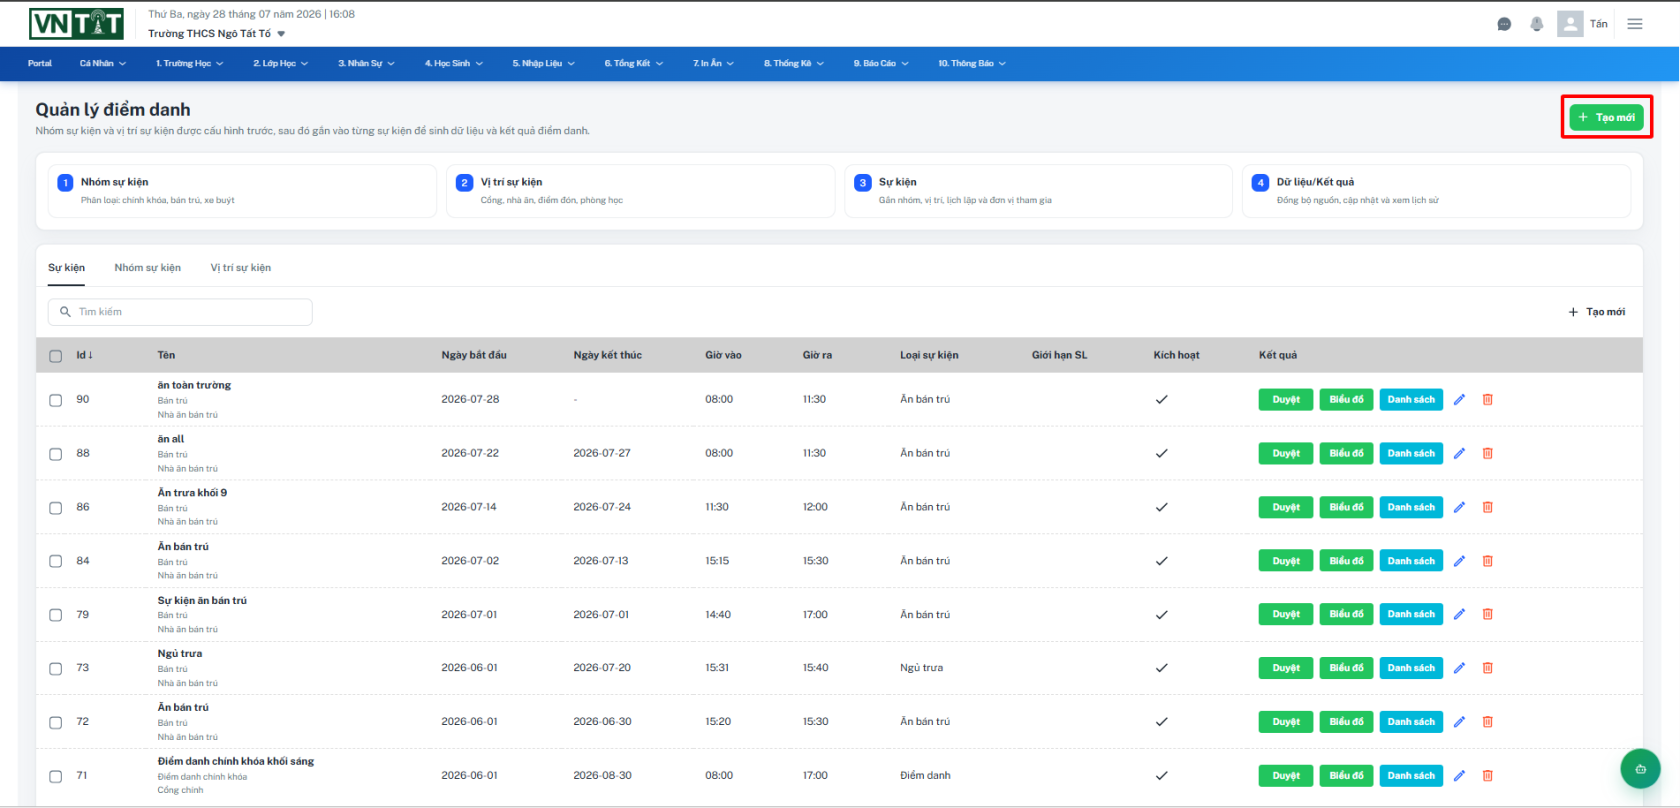Go to the Portal menu item

(40, 64)
